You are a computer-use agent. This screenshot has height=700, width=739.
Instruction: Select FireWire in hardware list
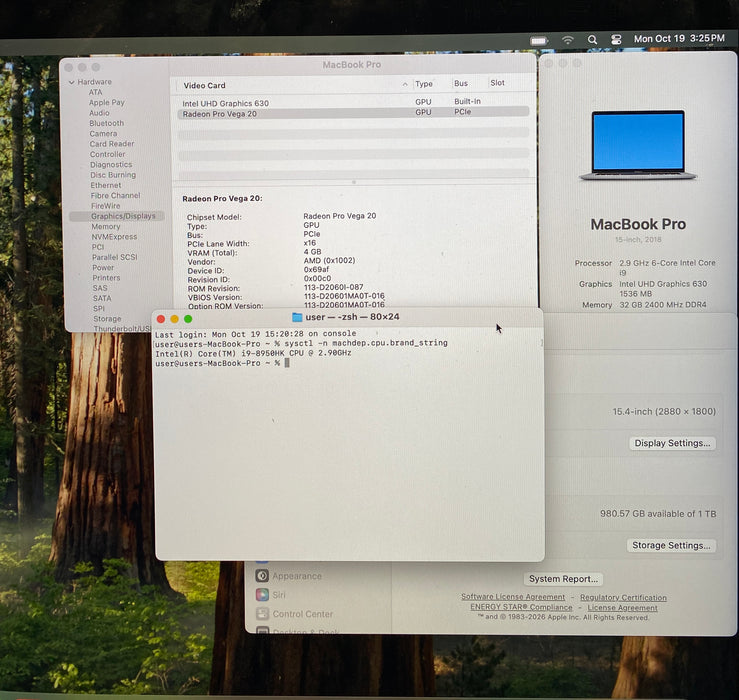pos(106,206)
